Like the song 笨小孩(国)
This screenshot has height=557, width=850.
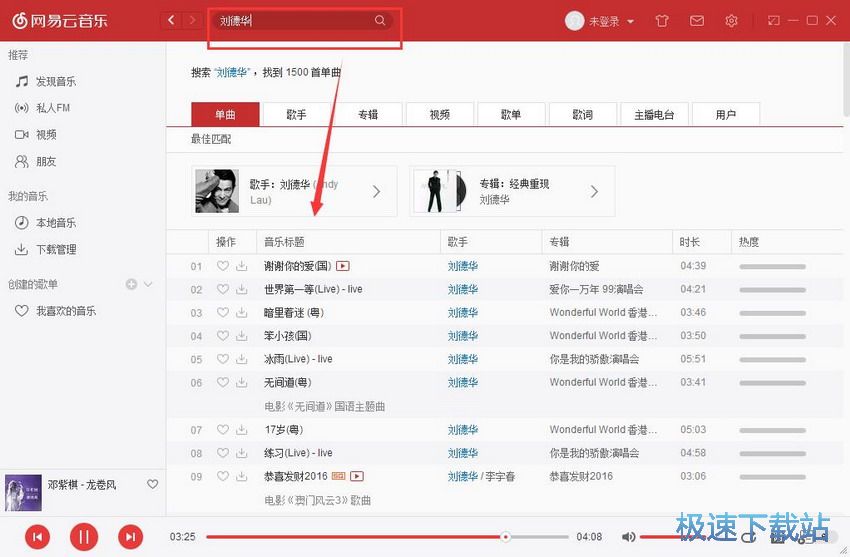223,336
